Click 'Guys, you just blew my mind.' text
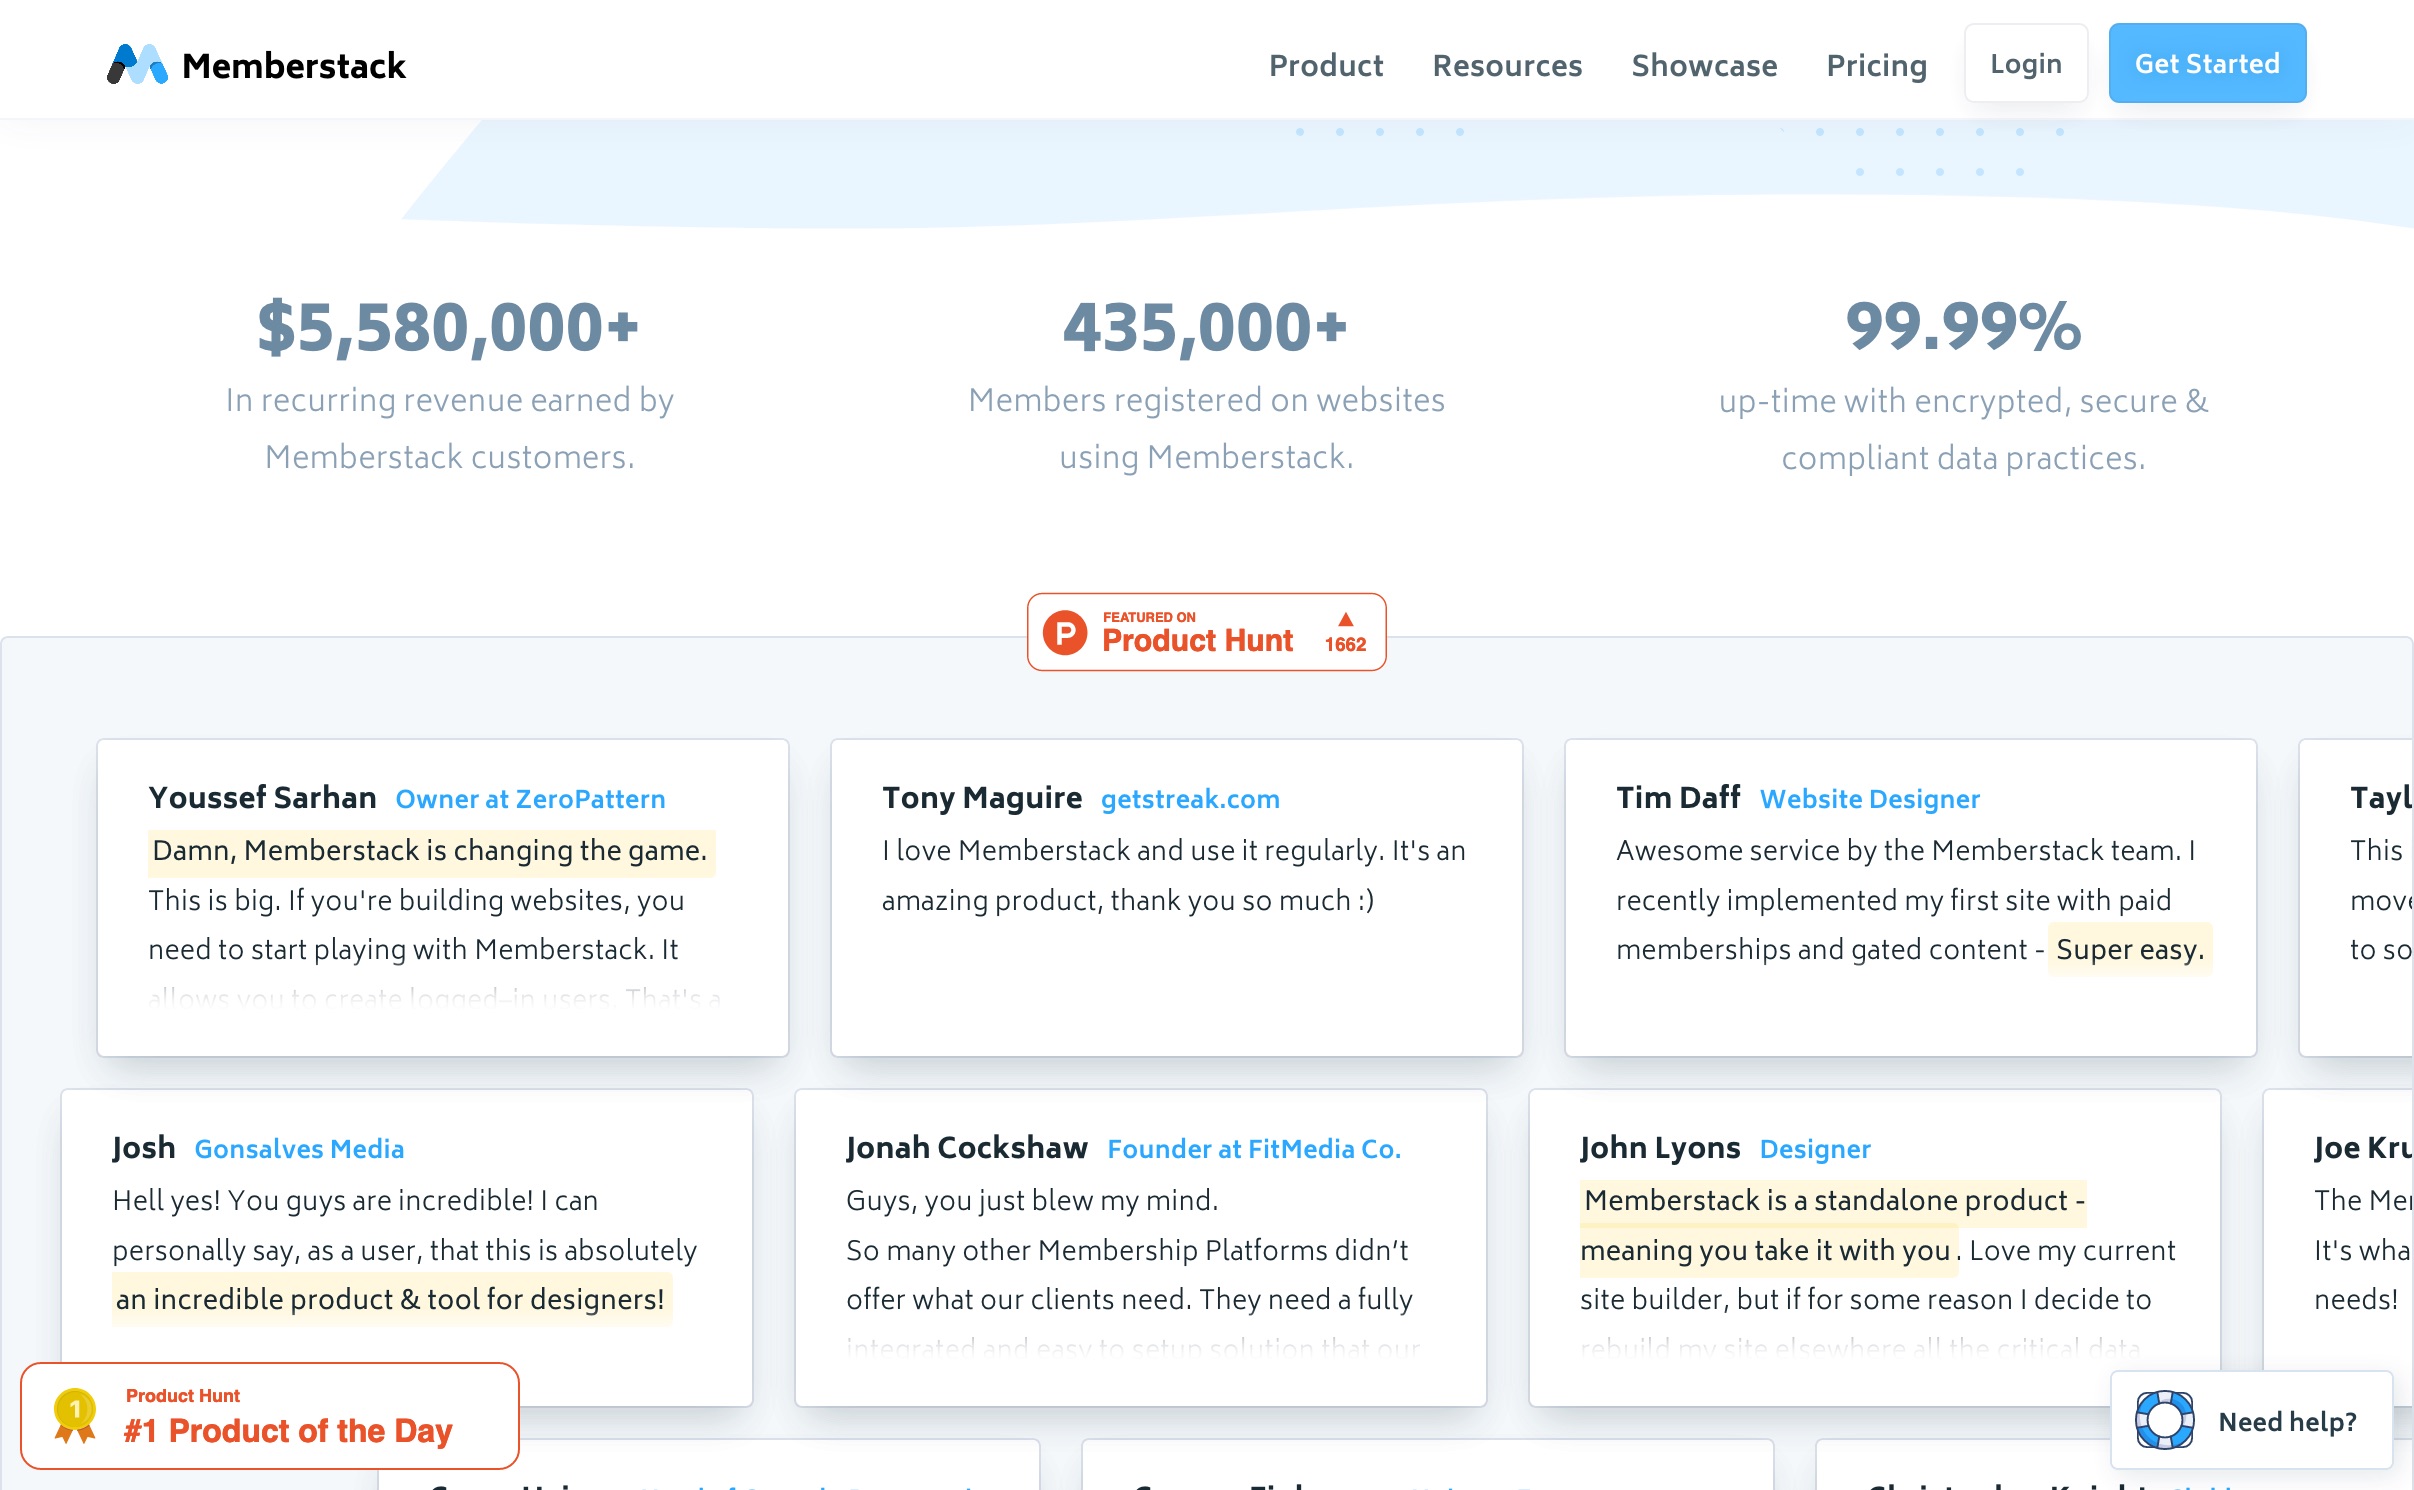The image size is (2414, 1490). coord(1032,1200)
